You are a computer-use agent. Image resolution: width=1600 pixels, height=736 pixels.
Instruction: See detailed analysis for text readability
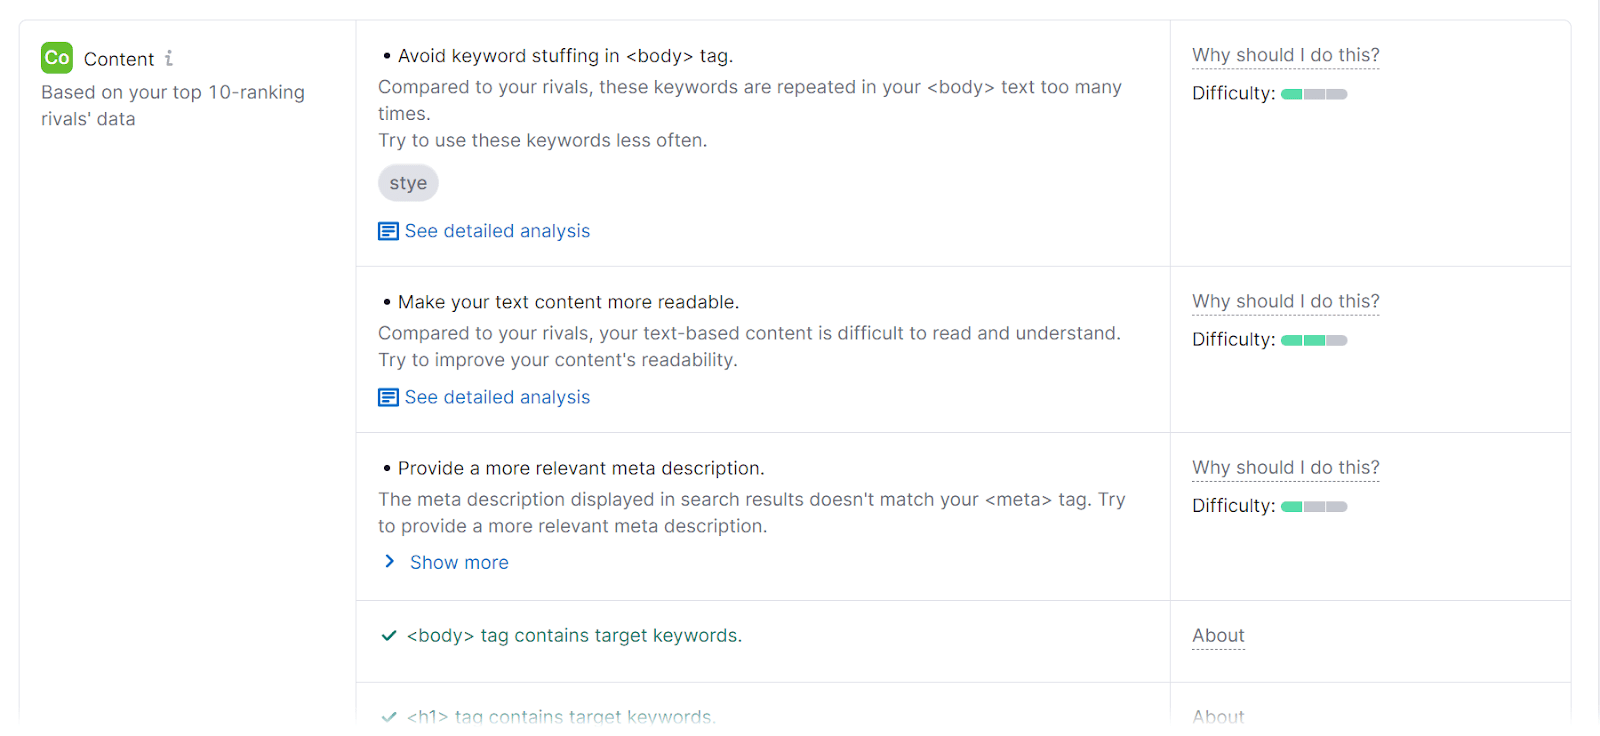click(497, 397)
